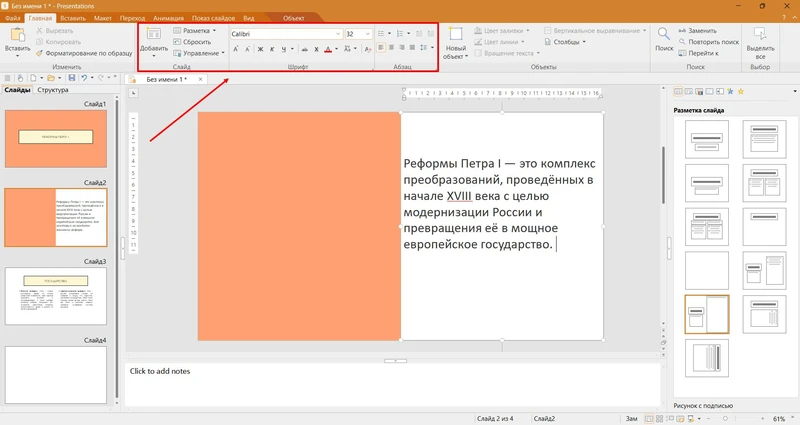Toggle align left paragraph button
This screenshot has height=425, width=800.
pyautogui.click(x=381, y=47)
